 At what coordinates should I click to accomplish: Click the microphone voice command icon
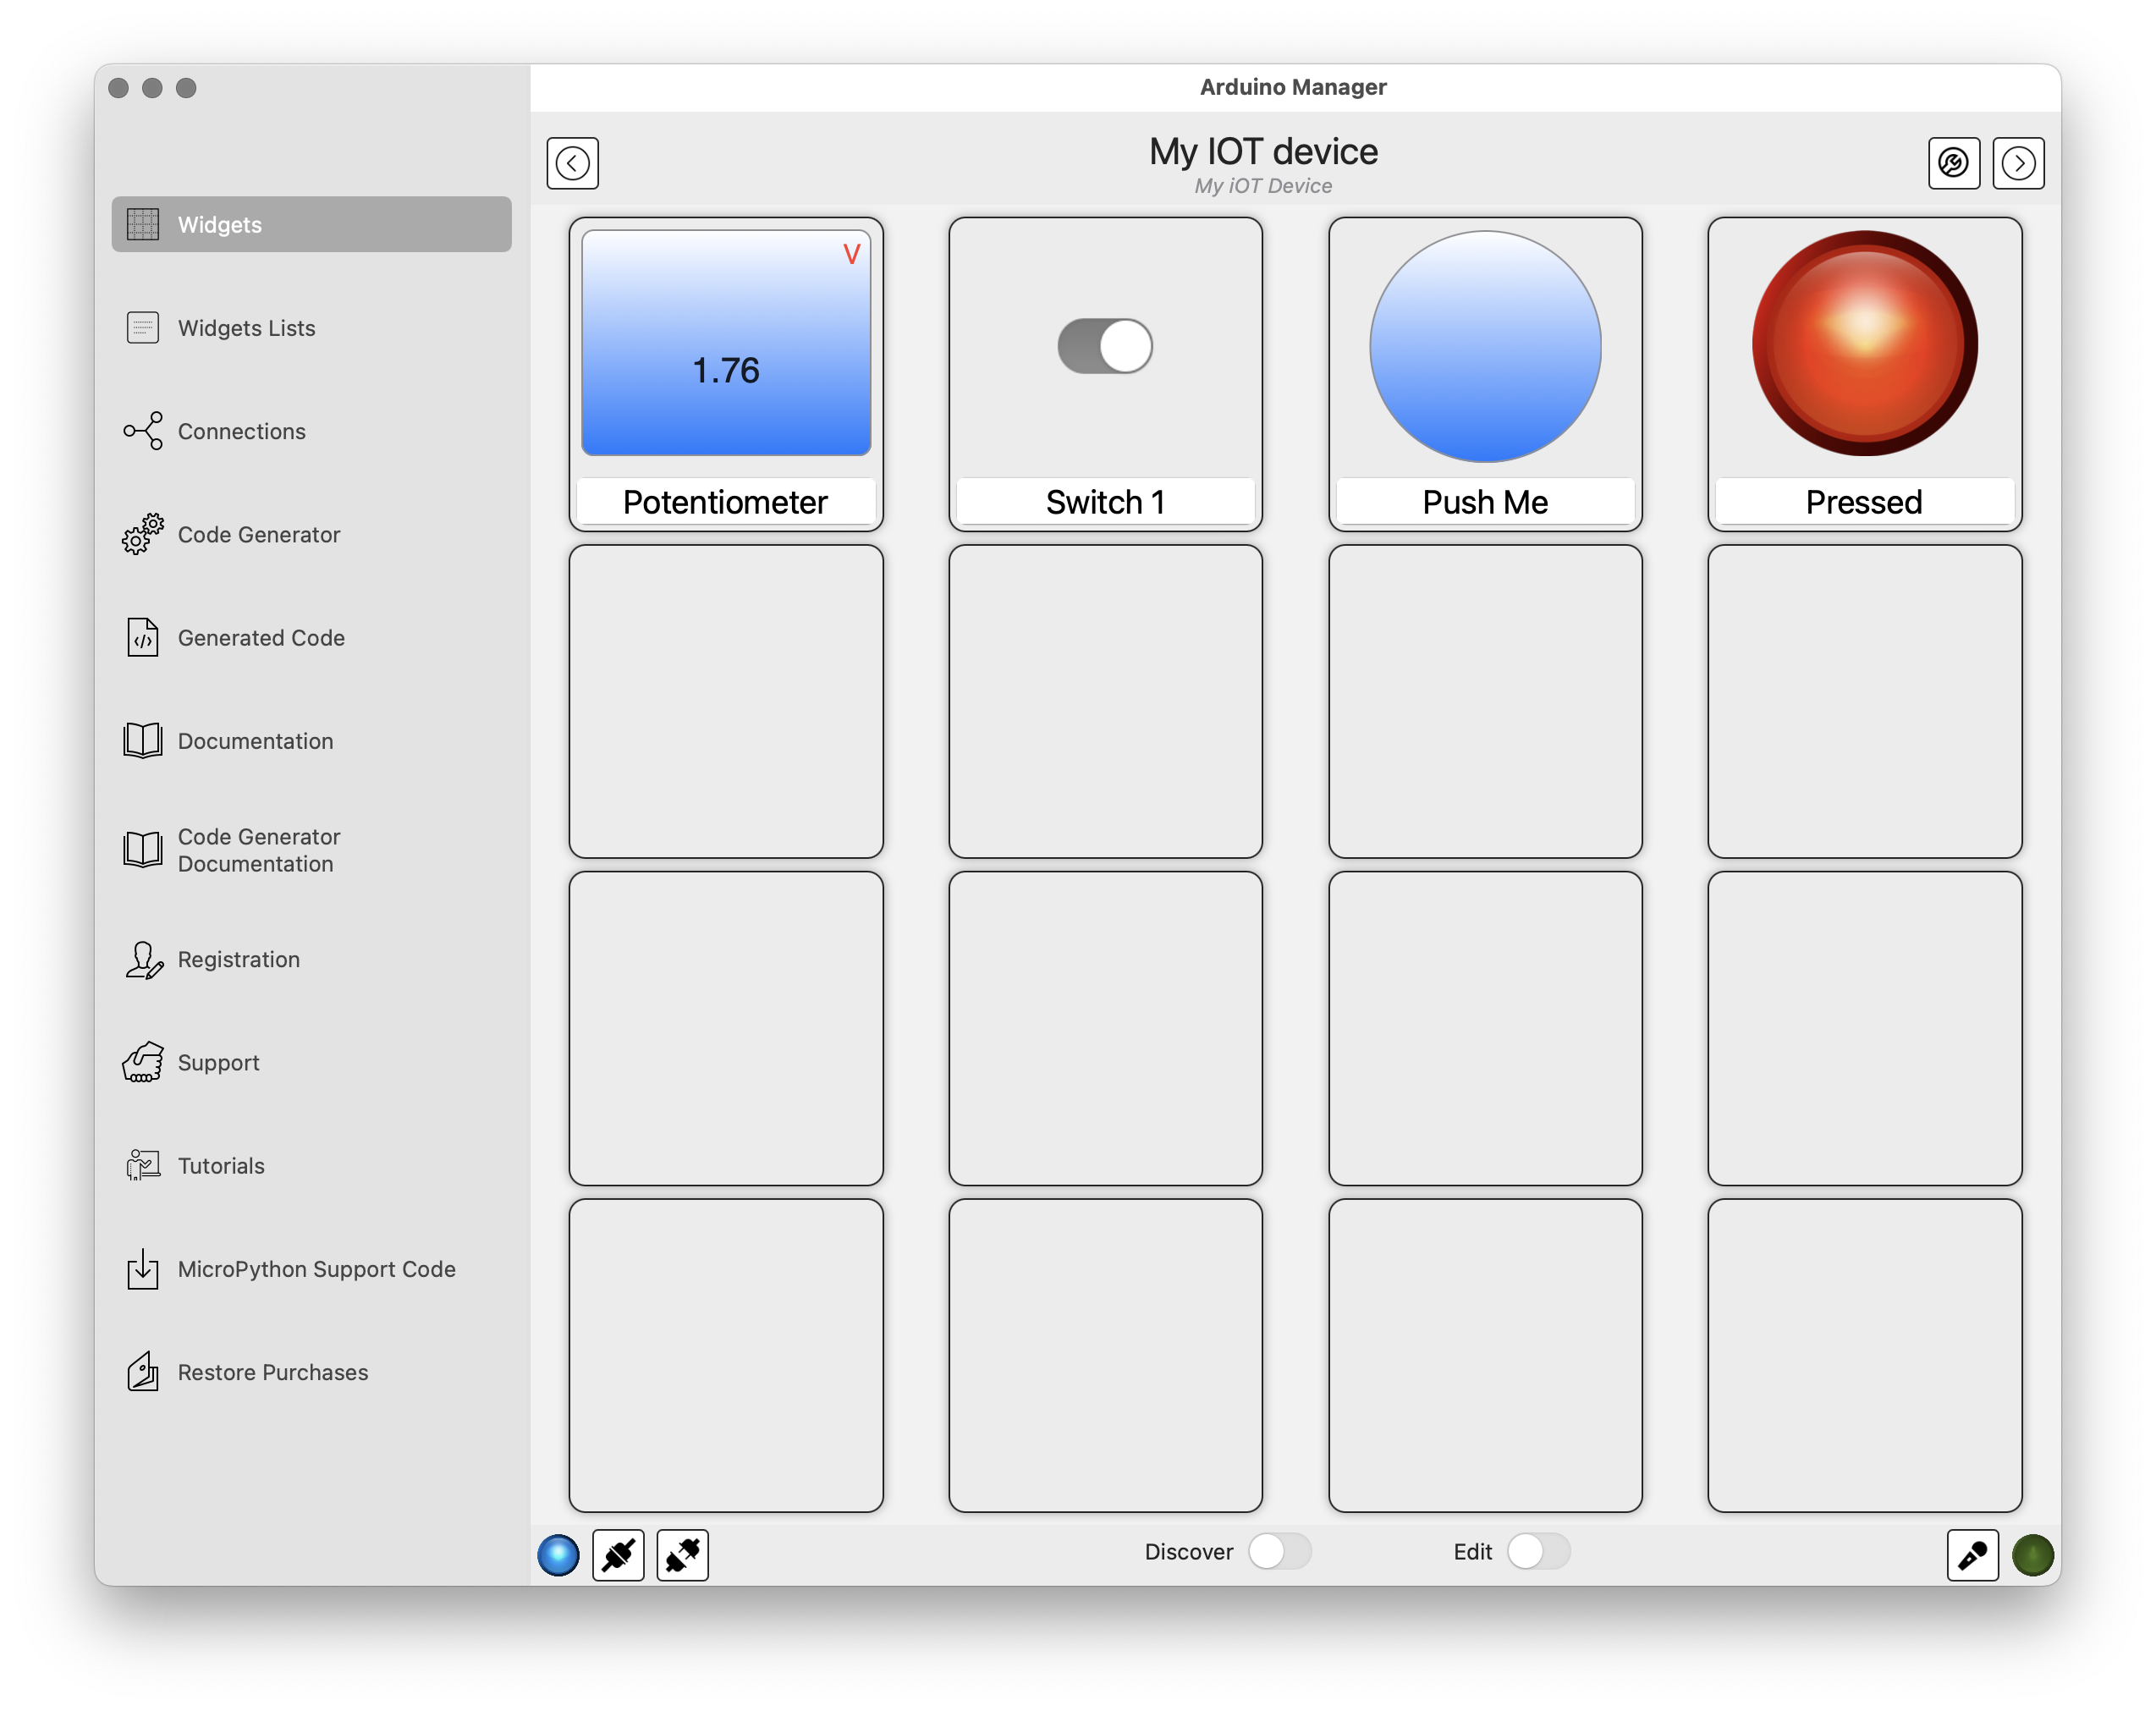tap(1972, 1555)
